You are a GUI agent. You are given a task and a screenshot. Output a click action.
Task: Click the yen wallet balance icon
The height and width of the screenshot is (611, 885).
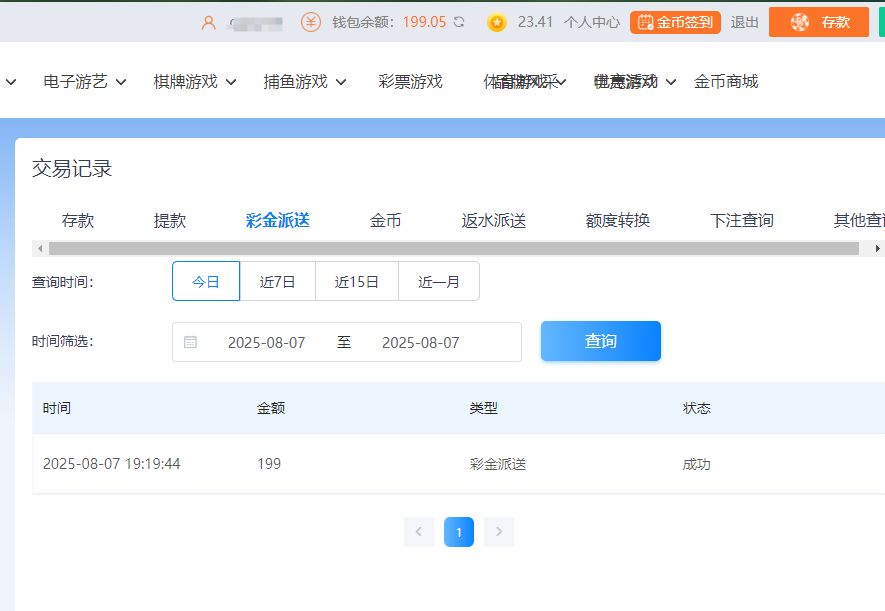coord(311,22)
